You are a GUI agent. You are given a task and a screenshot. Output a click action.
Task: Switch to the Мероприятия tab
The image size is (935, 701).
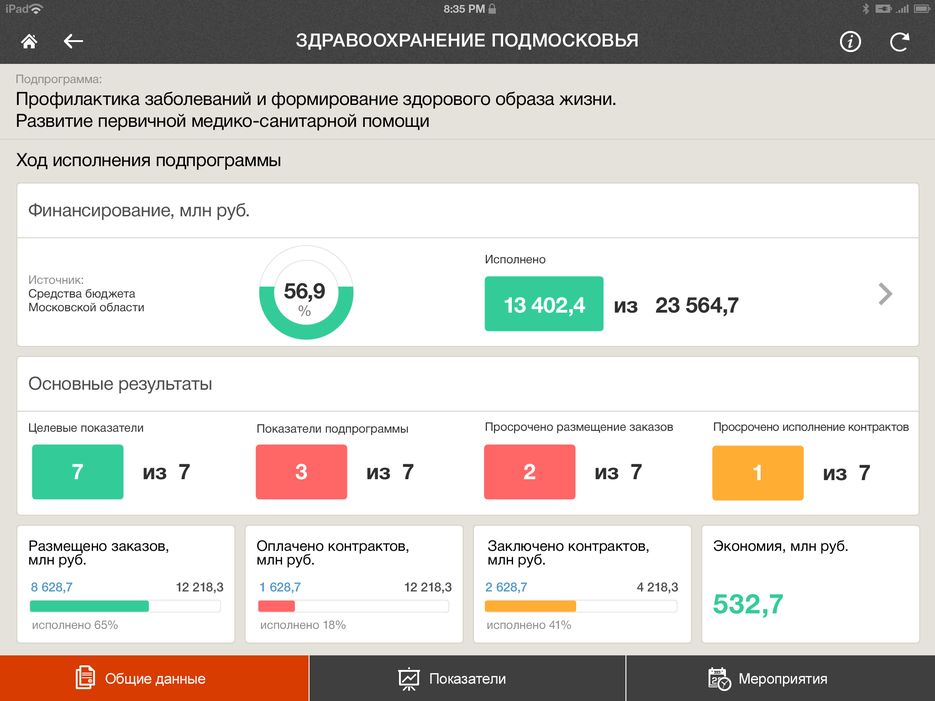pyautogui.click(x=780, y=678)
